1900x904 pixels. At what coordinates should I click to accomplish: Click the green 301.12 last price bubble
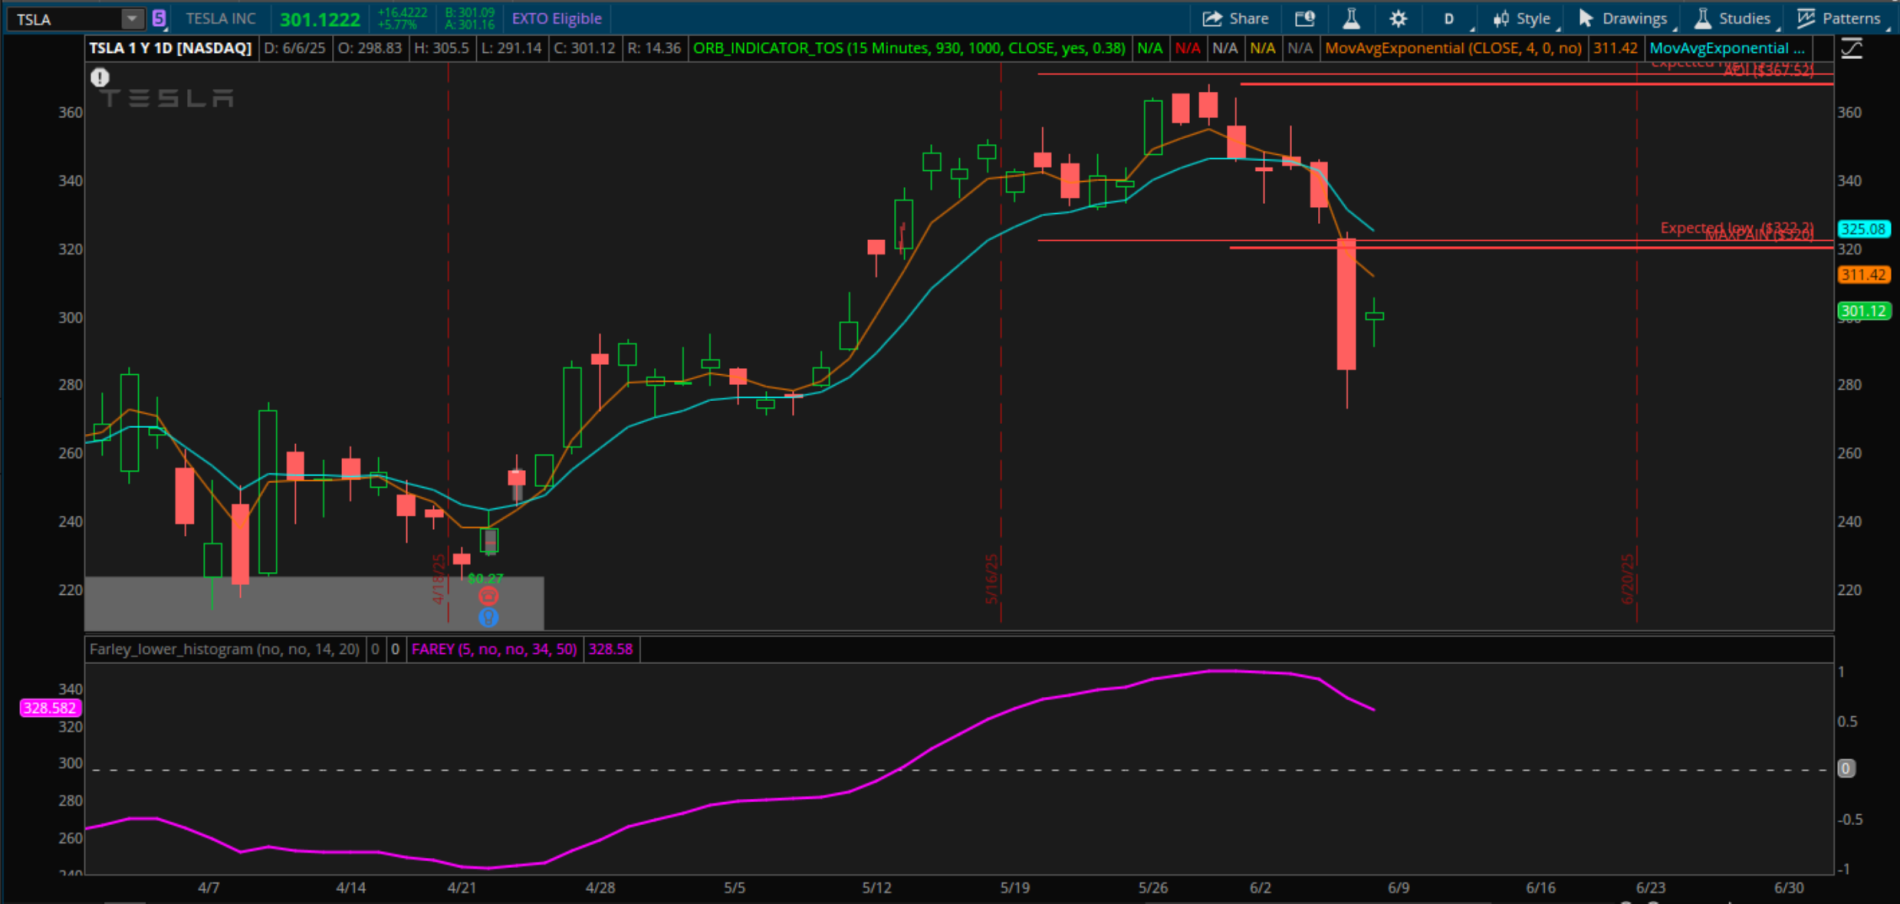(1864, 311)
